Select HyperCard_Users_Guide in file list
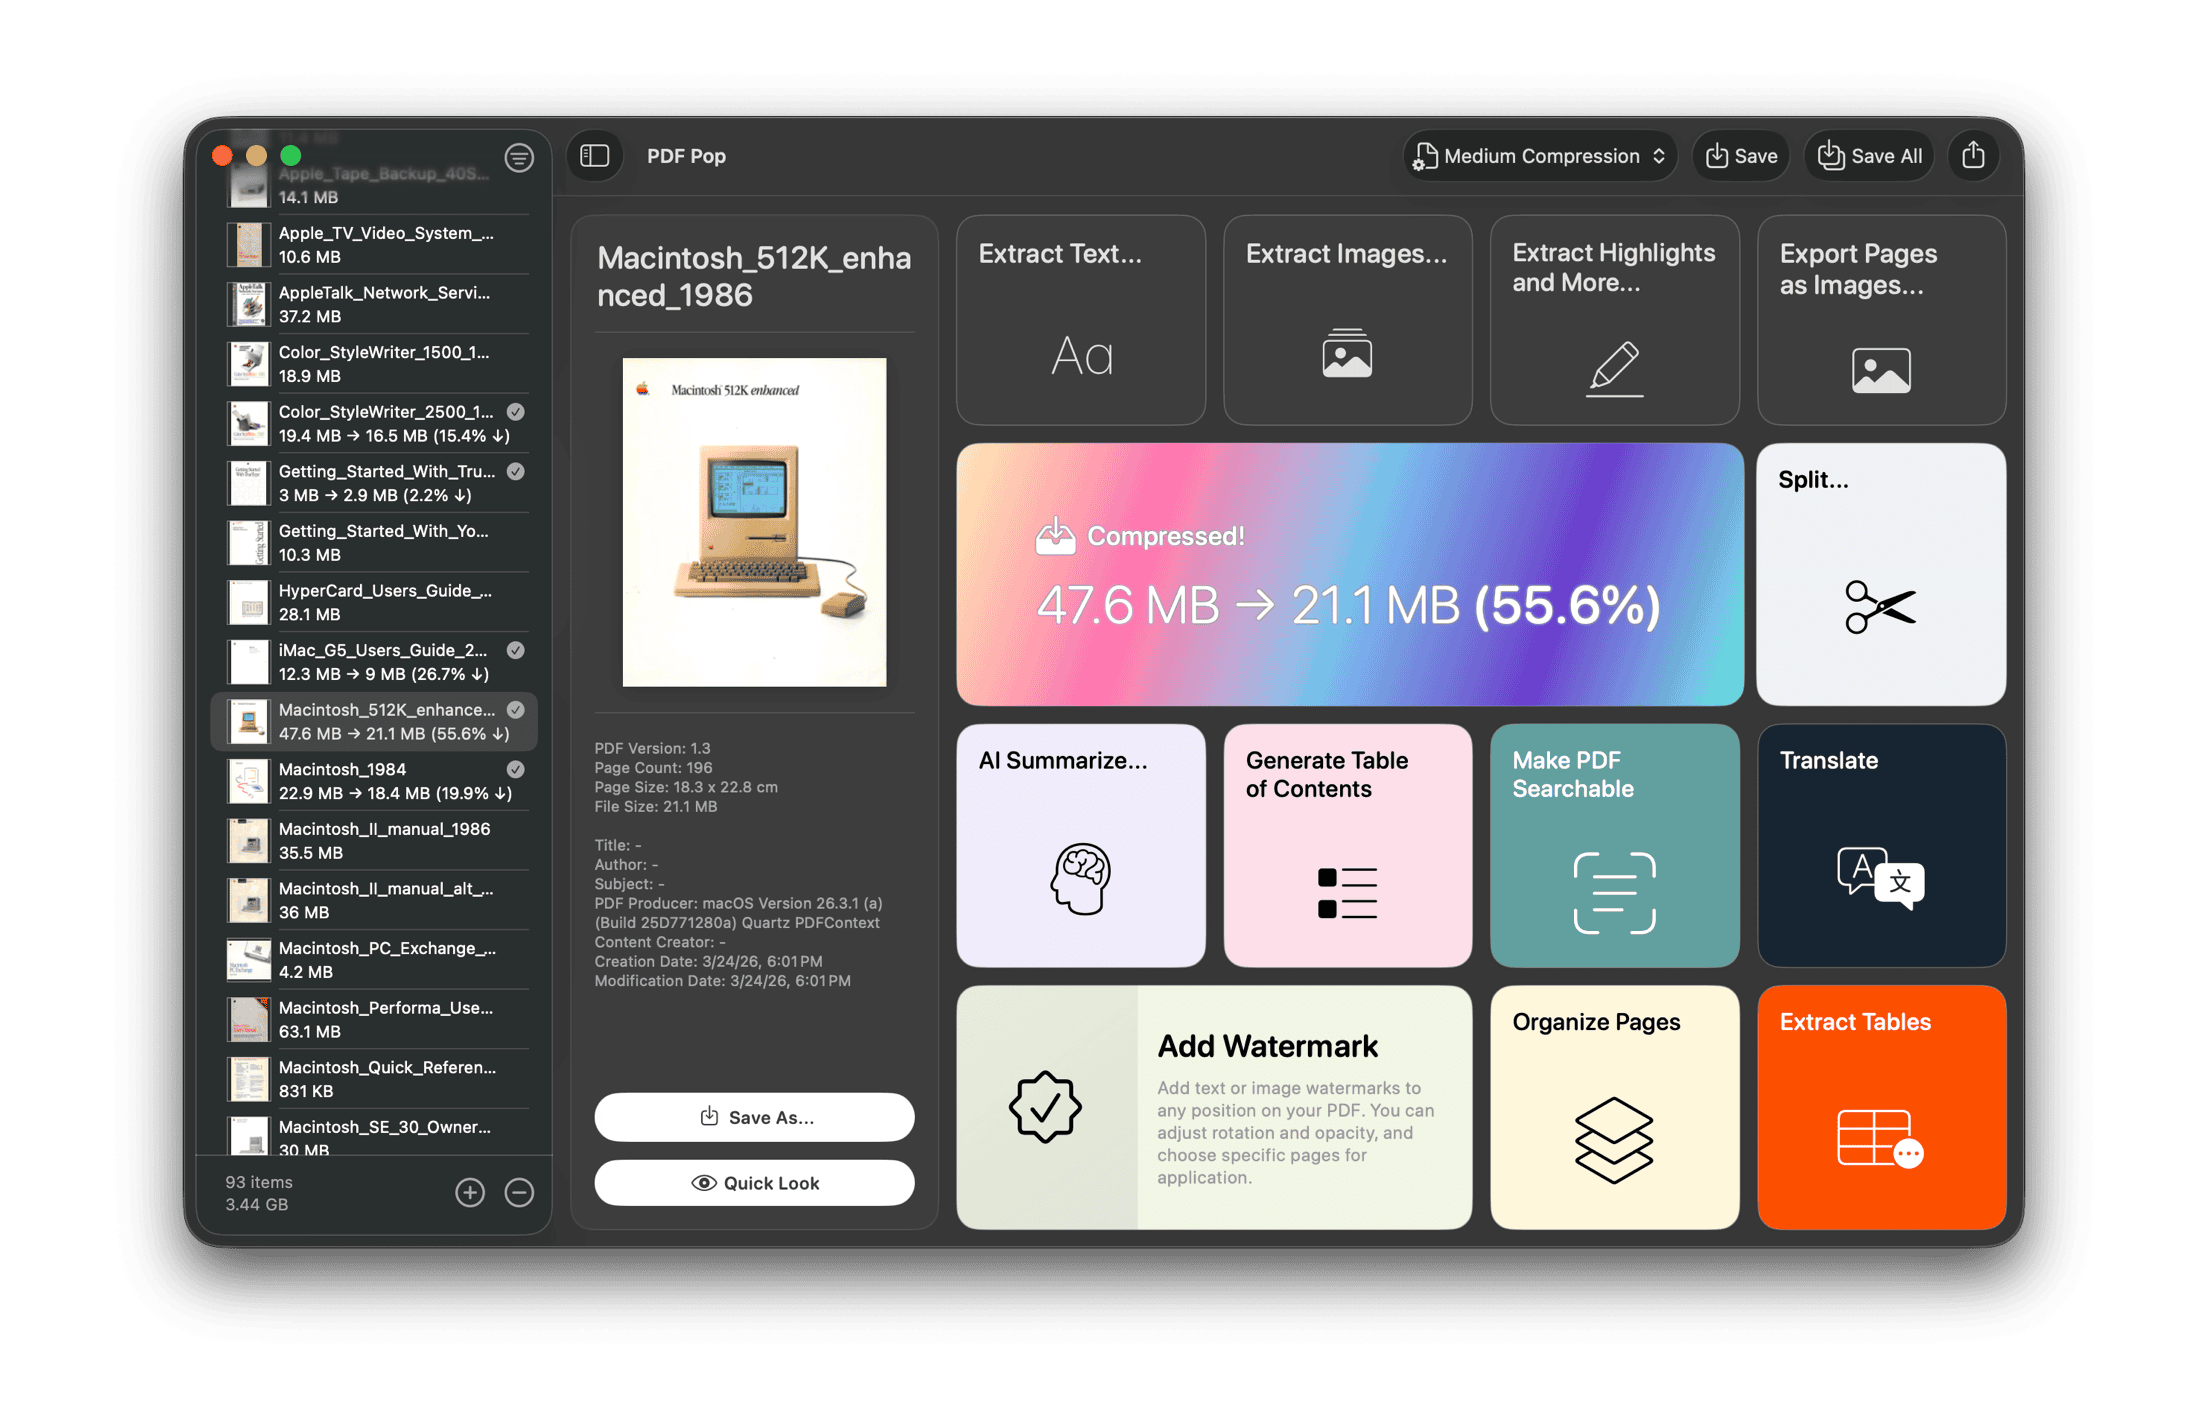 (x=385, y=602)
